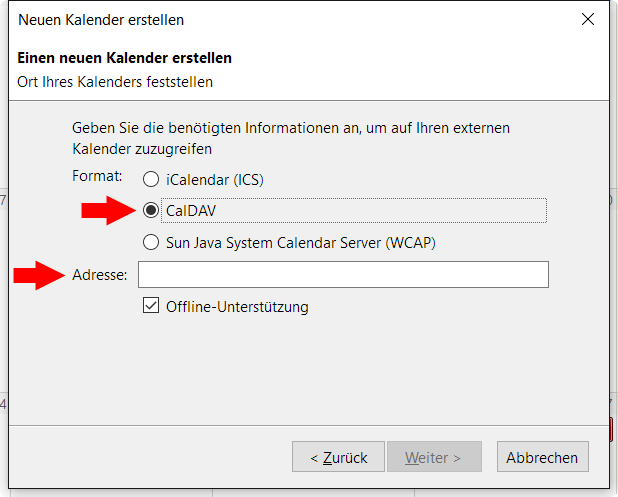Select Sun Java System Calendar Server radio circle
Viewport: 618px width, 497px height.
(151, 242)
